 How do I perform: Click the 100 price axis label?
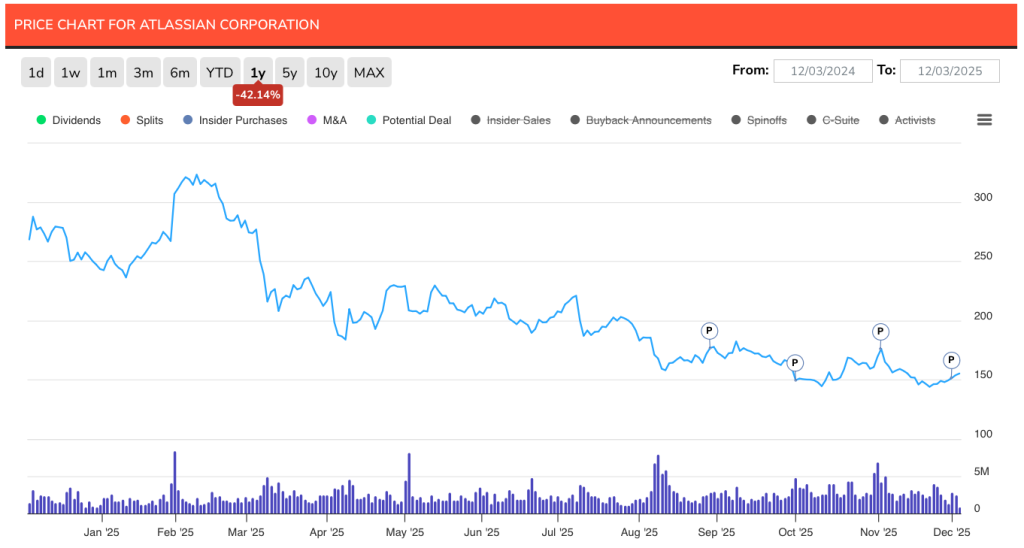983,434
